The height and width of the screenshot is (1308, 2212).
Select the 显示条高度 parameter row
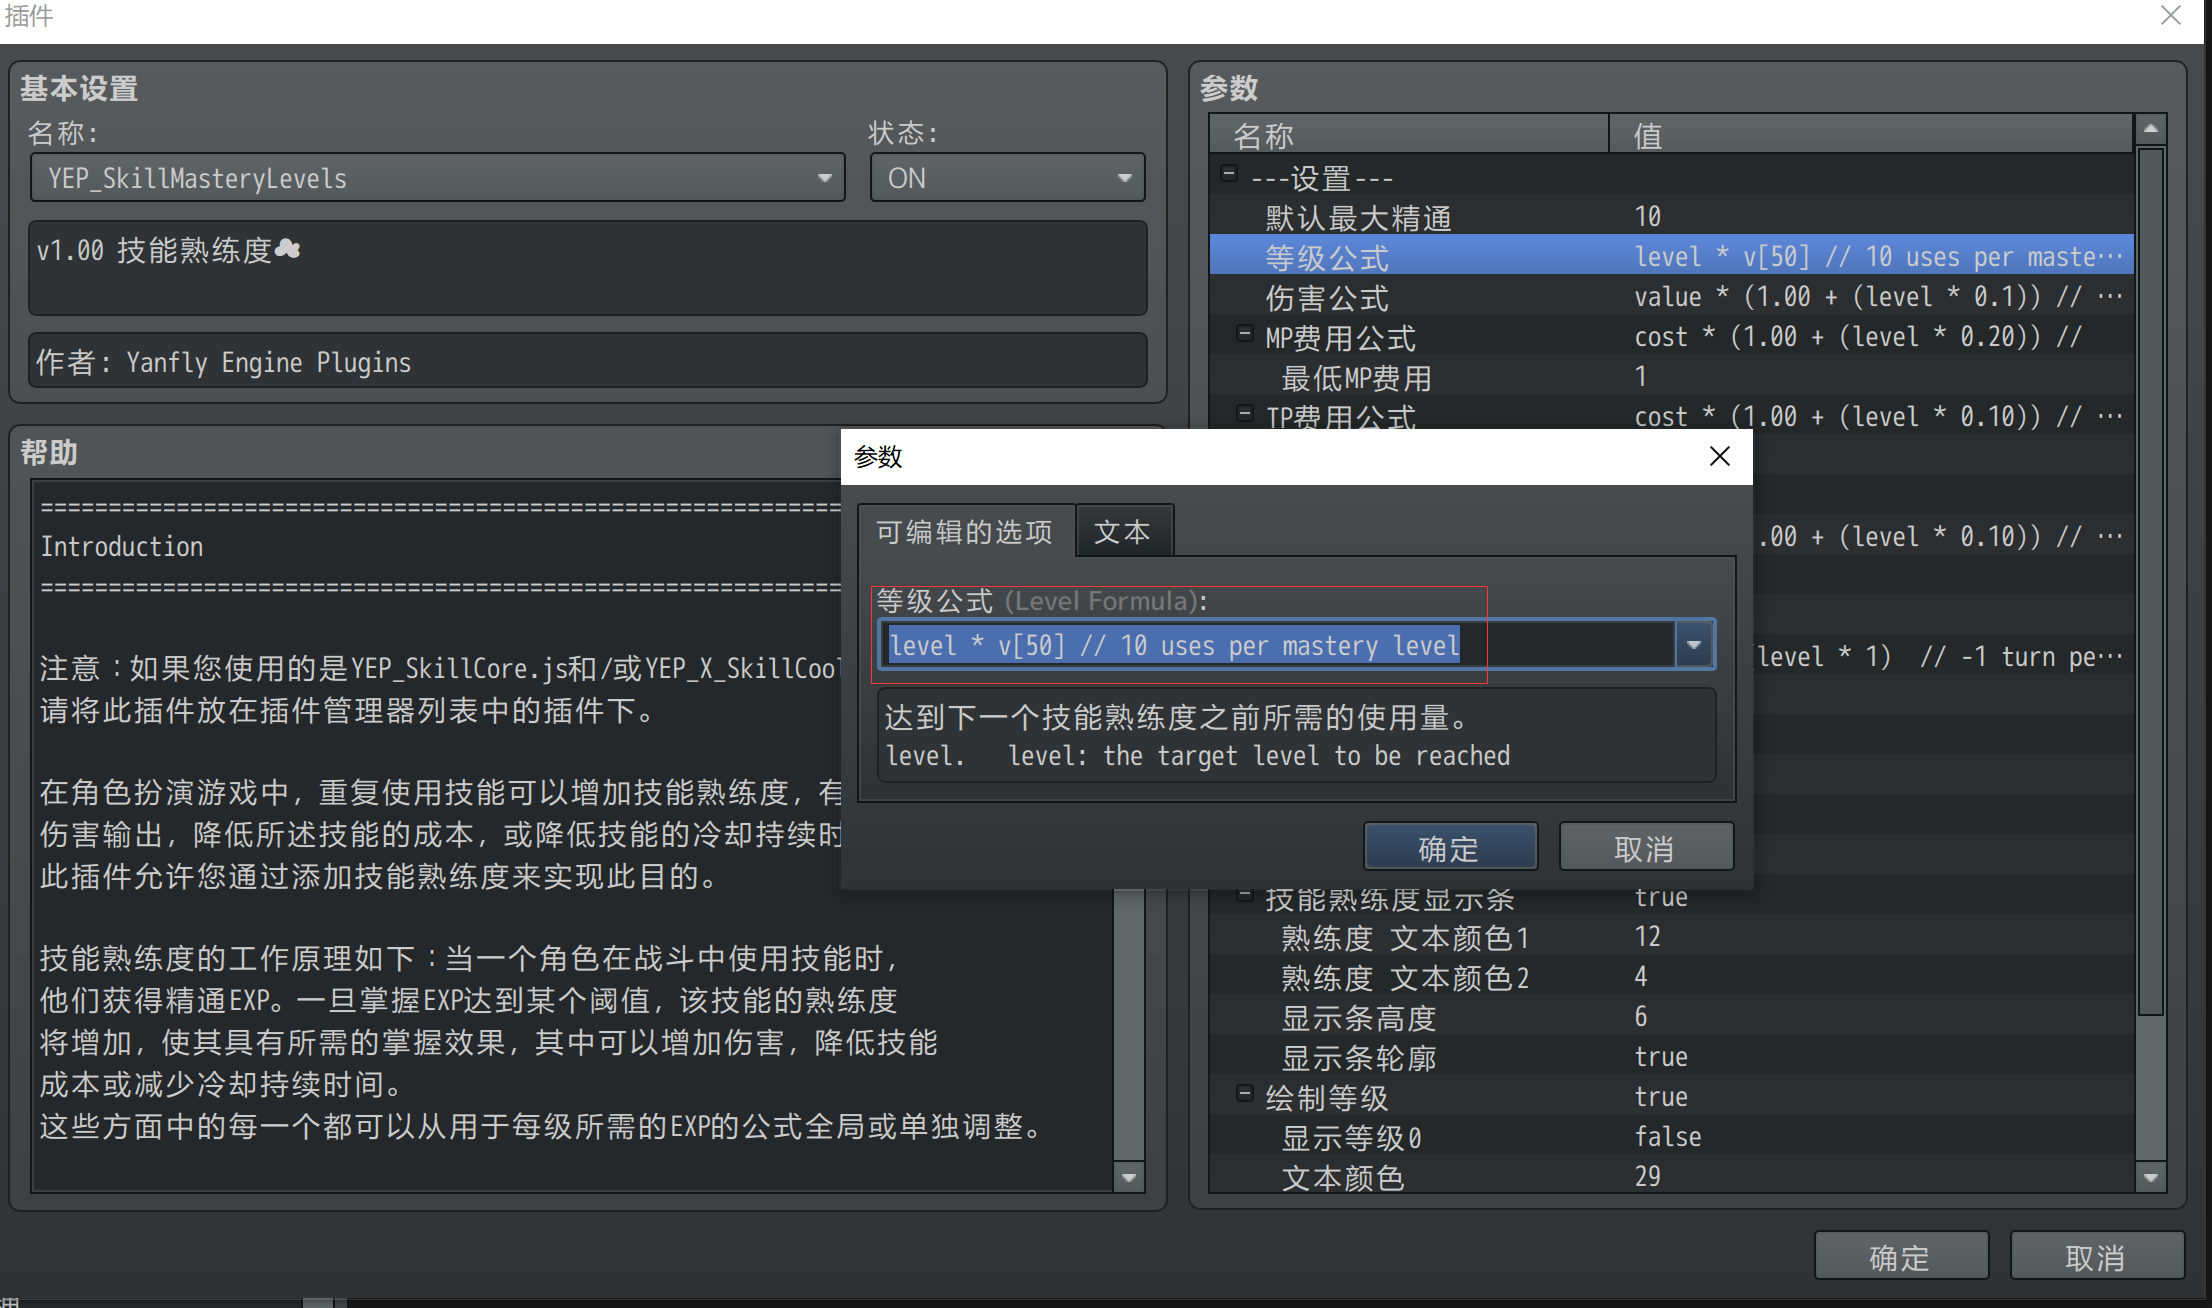[1671, 1017]
